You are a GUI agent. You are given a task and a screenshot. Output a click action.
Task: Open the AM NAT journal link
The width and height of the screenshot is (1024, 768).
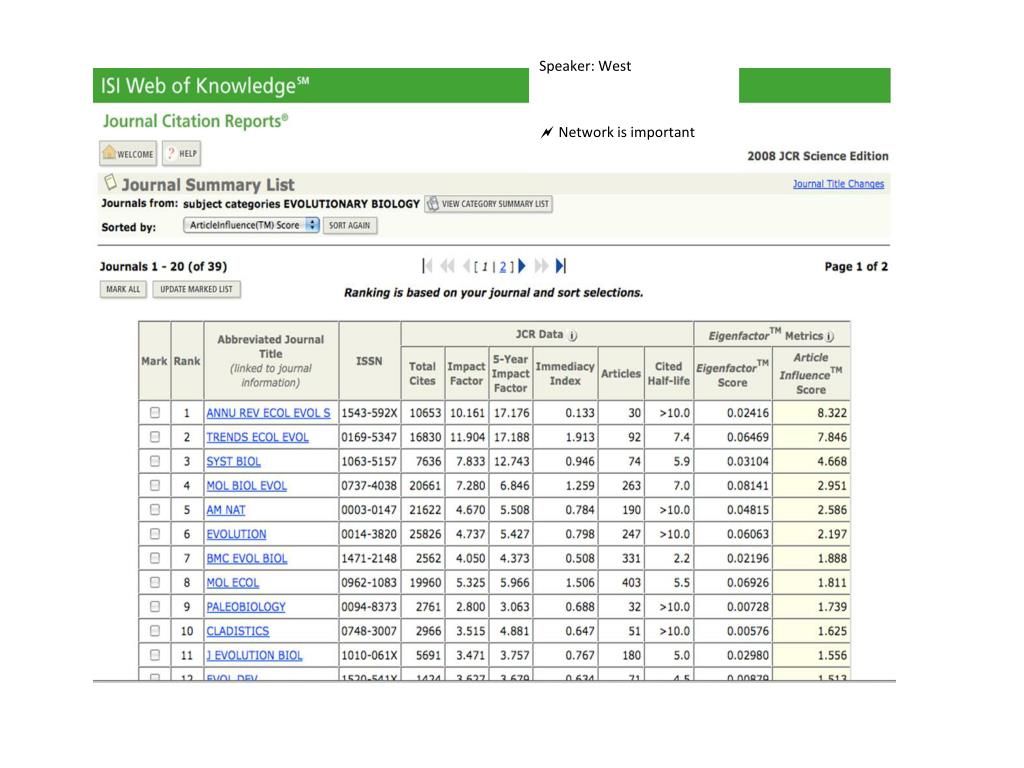coord(226,510)
